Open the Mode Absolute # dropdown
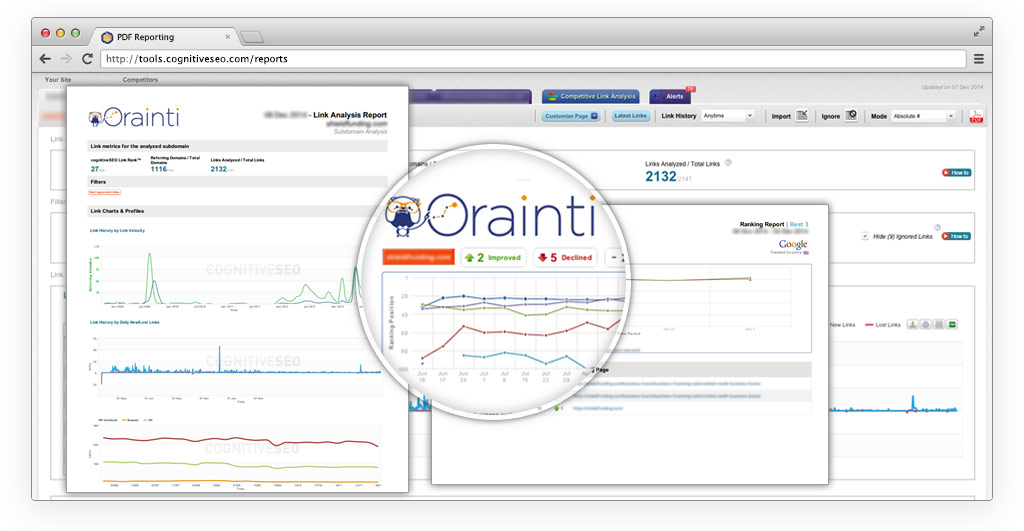The width and height of the screenshot is (1024, 531). click(923, 116)
